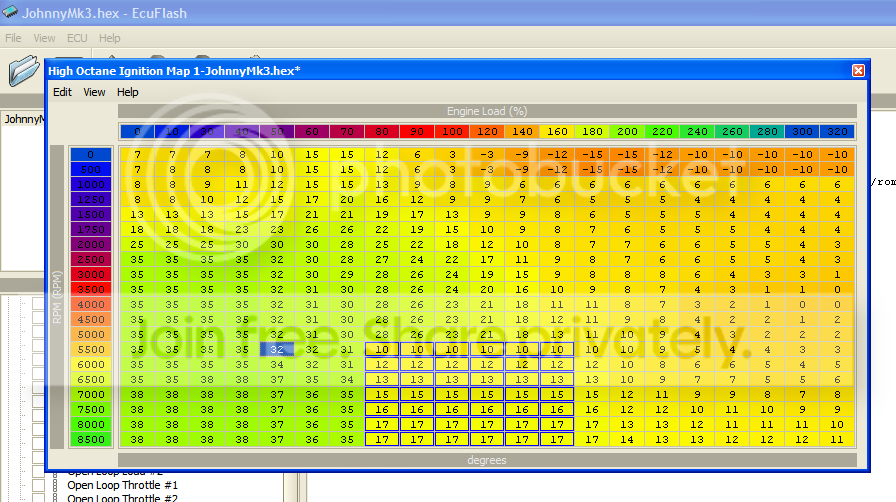The image size is (896, 502).
Task: Select cell at 6500 RPM, 30 load
Action: click(x=207, y=379)
